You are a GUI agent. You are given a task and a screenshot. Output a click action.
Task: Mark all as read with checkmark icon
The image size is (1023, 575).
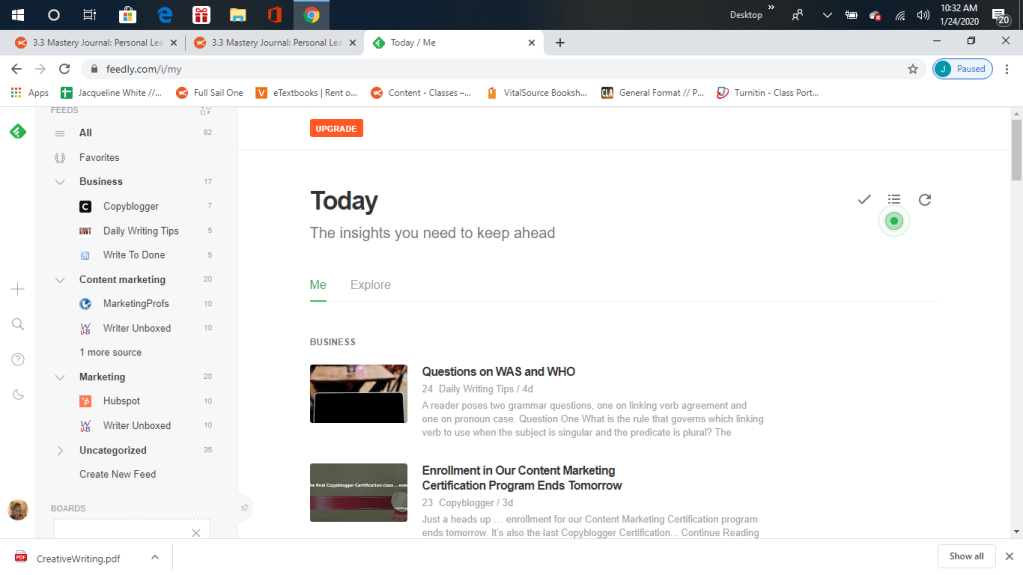coord(864,200)
